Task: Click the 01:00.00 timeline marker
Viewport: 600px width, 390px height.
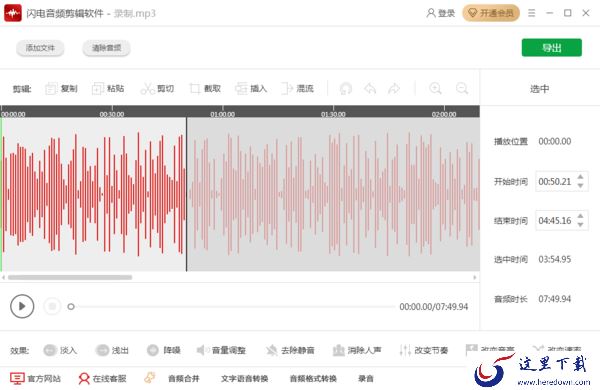Action: click(222, 114)
